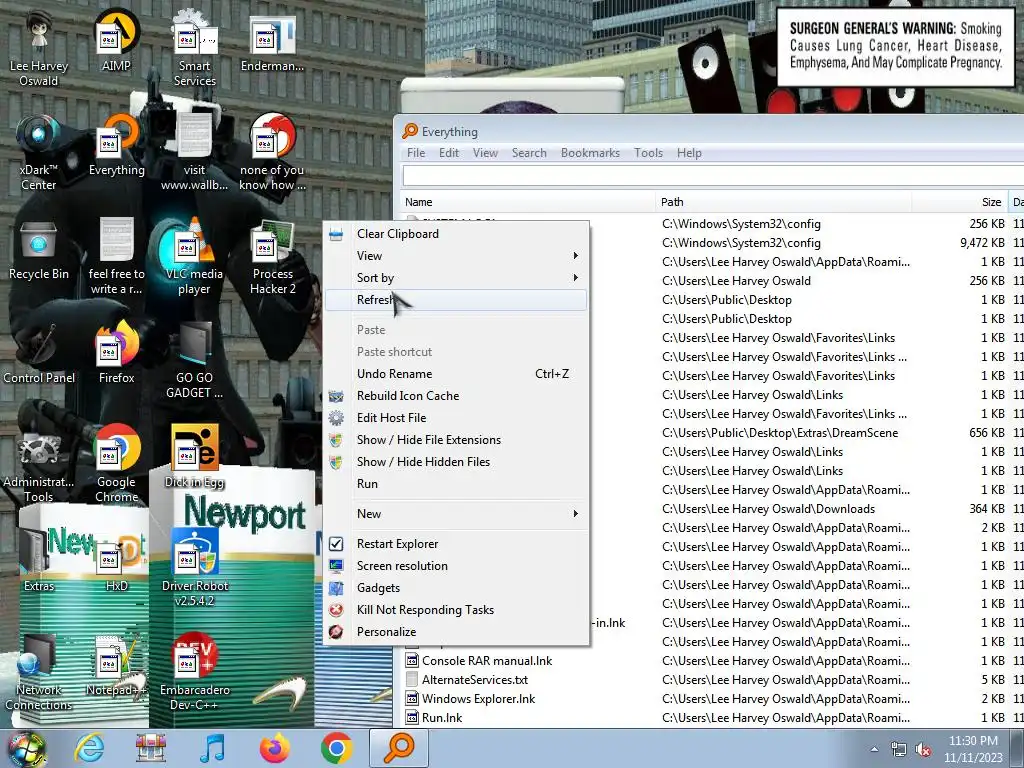1024x768 pixels.
Task: Select the GO GO GADGET desktop icon
Action: pyautogui.click(x=195, y=359)
